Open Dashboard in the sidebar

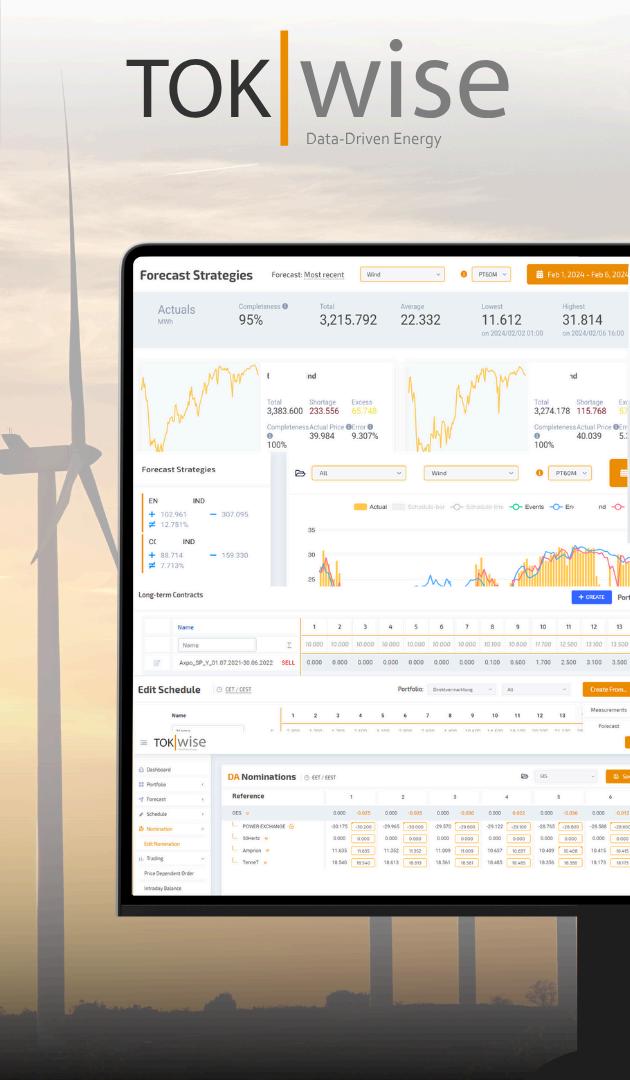[x=158, y=769]
